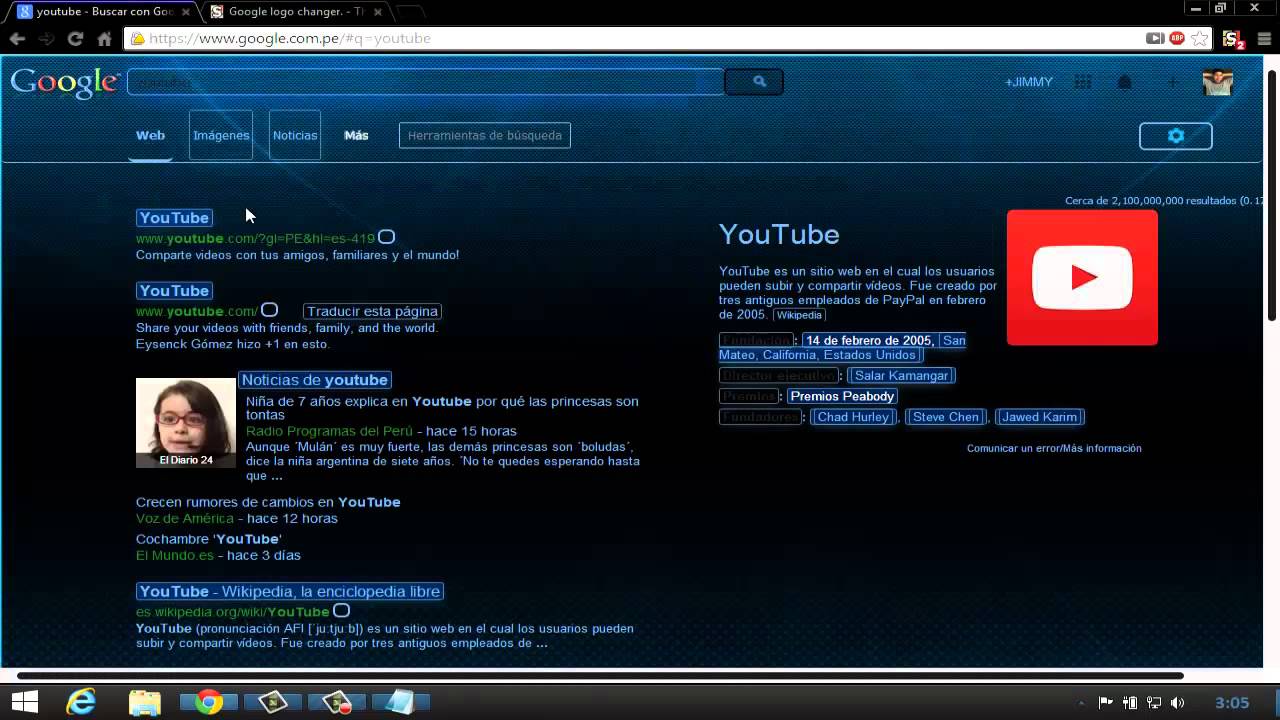Switch to the 'Google logo changer' browser tab
Image resolution: width=1280 pixels, height=720 pixels.
[x=297, y=12]
